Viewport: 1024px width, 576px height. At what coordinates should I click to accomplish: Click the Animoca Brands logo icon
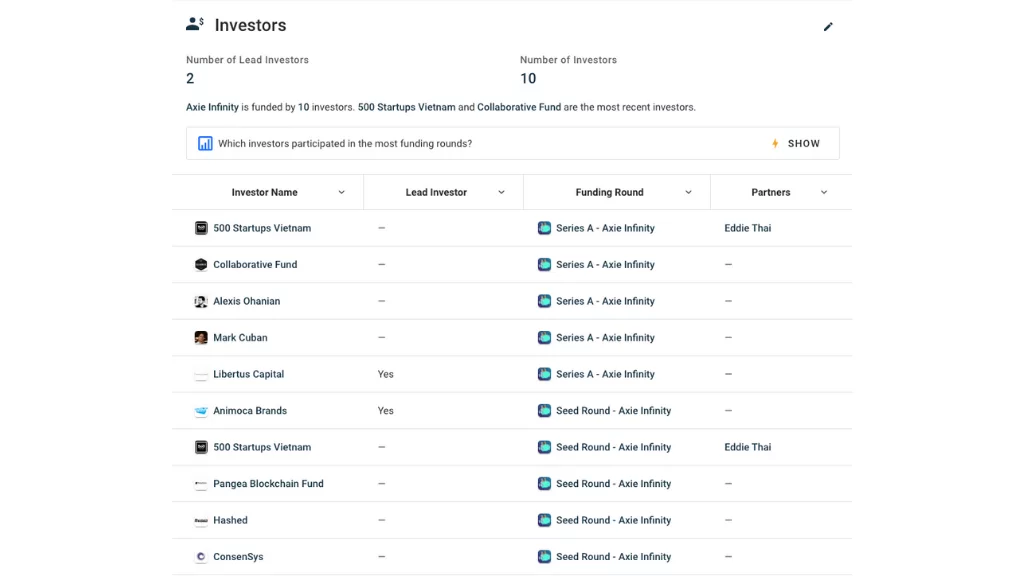click(x=201, y=411)
